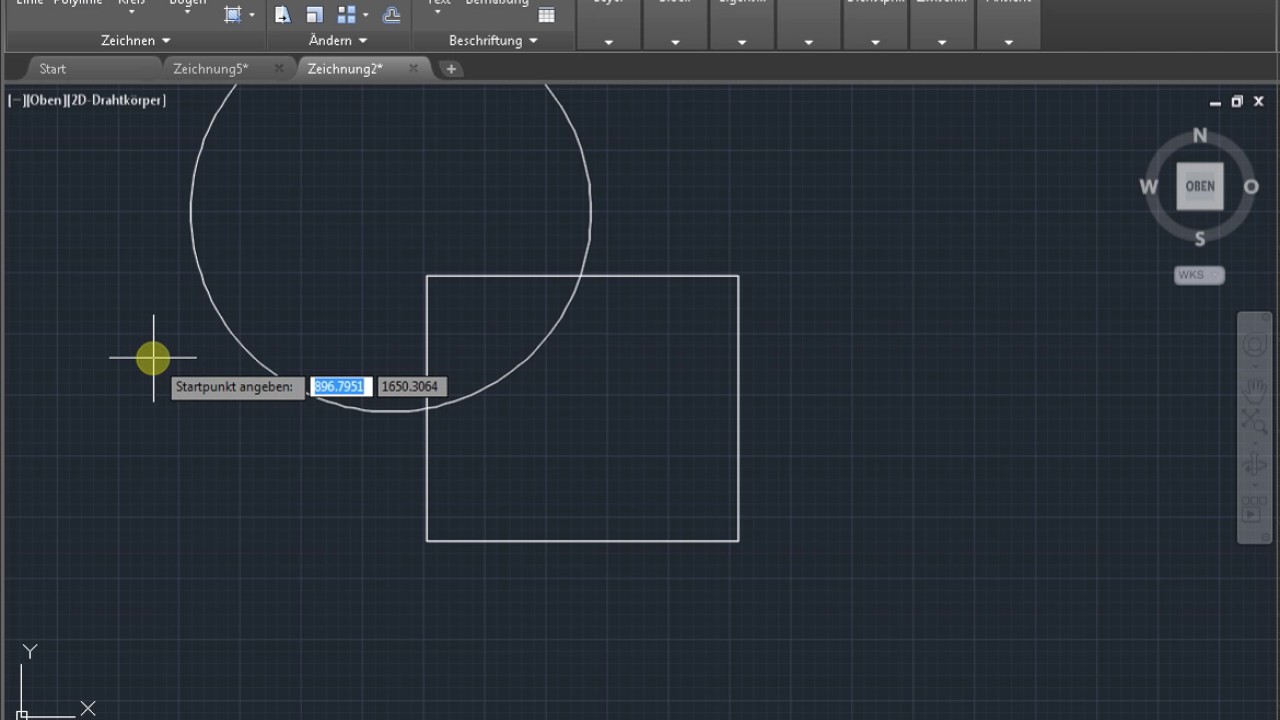Expand the Beschriftung panel
1280x720 pixels.
pos(494,40)
